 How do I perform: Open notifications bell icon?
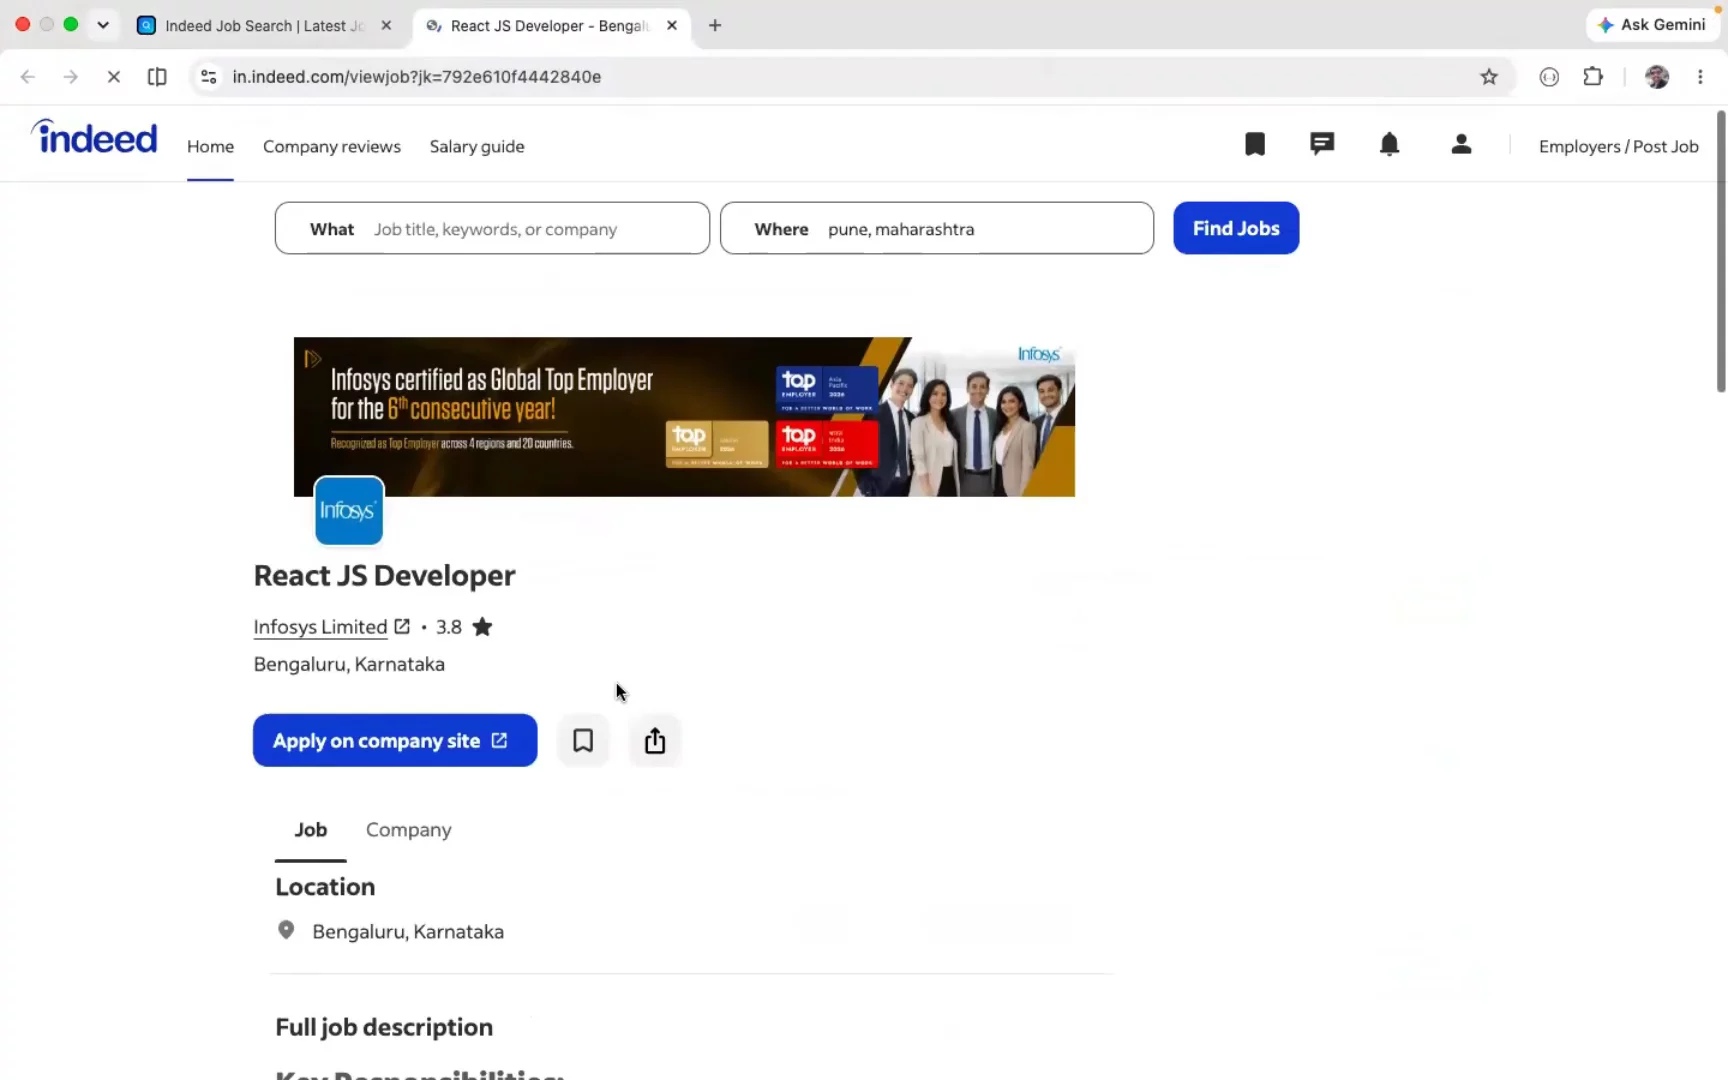pos(1389,145)
